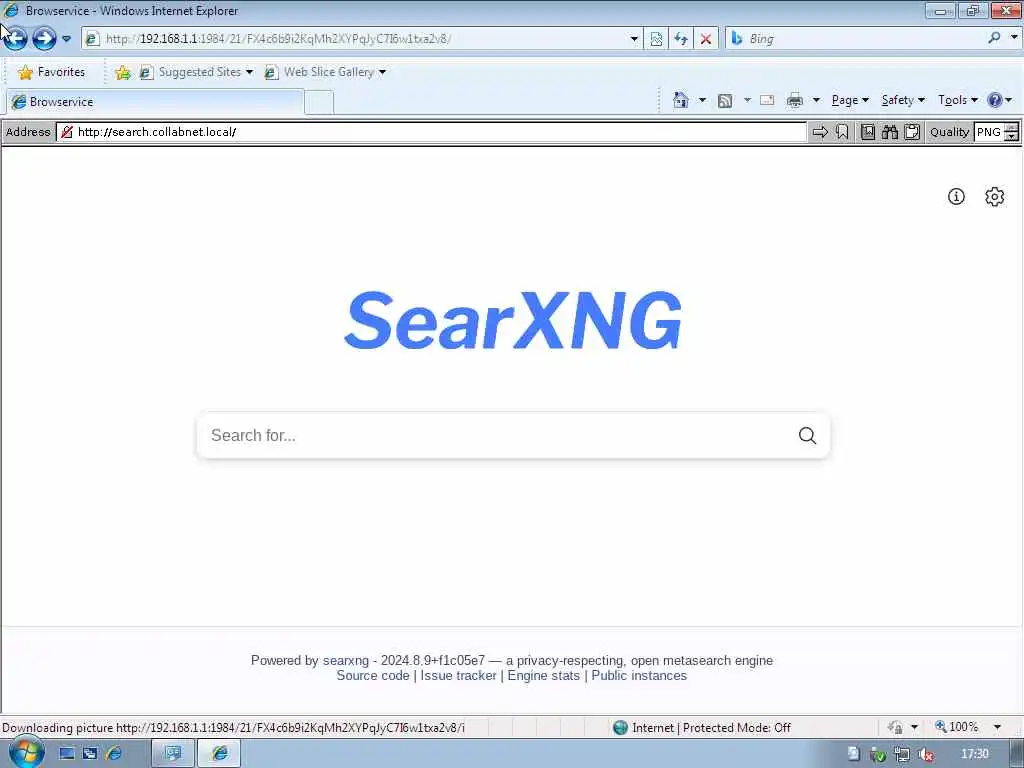Open the Favorites star button
This screenshot has height=768, width=1024.
pos(52,72)
